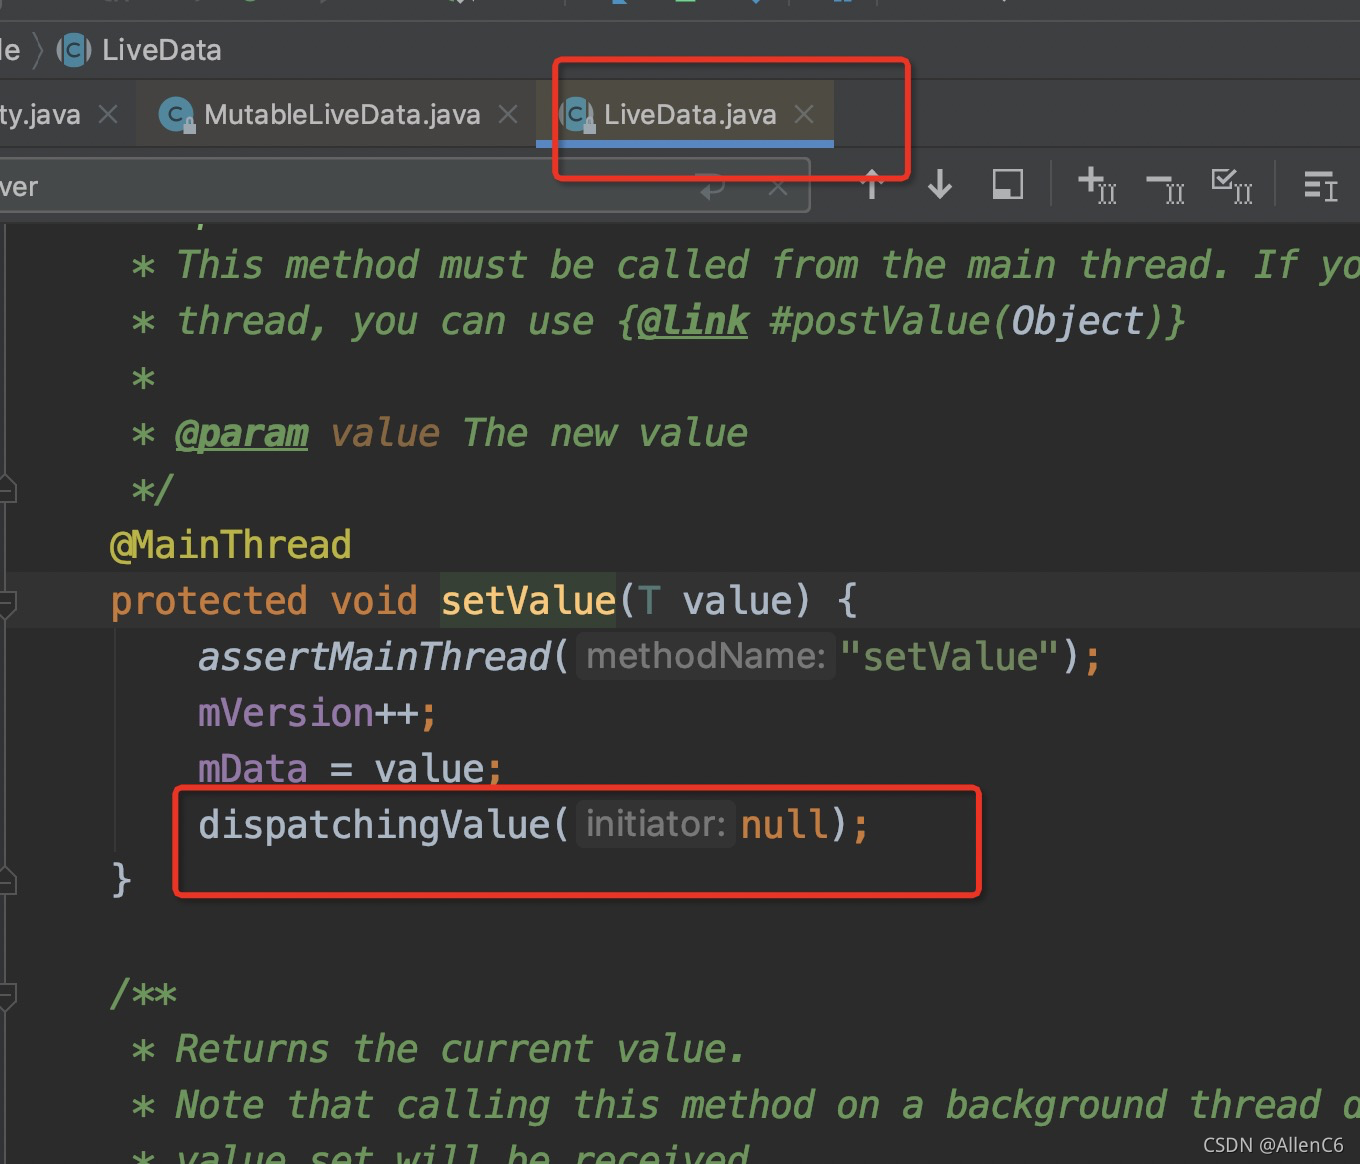
Task: Click inside the search input field
Action: click(x=300, y=185)
